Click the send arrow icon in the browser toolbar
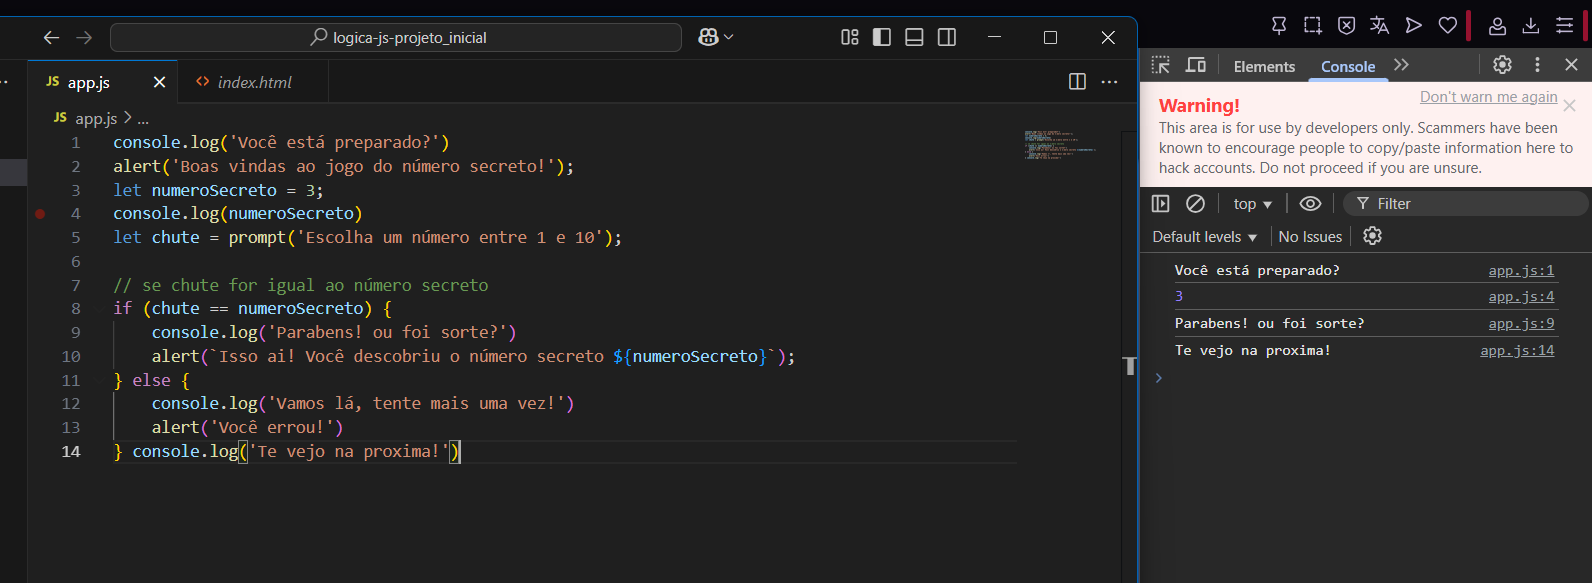Viewport: 1592px width, 583px height. coord(1414,25)
